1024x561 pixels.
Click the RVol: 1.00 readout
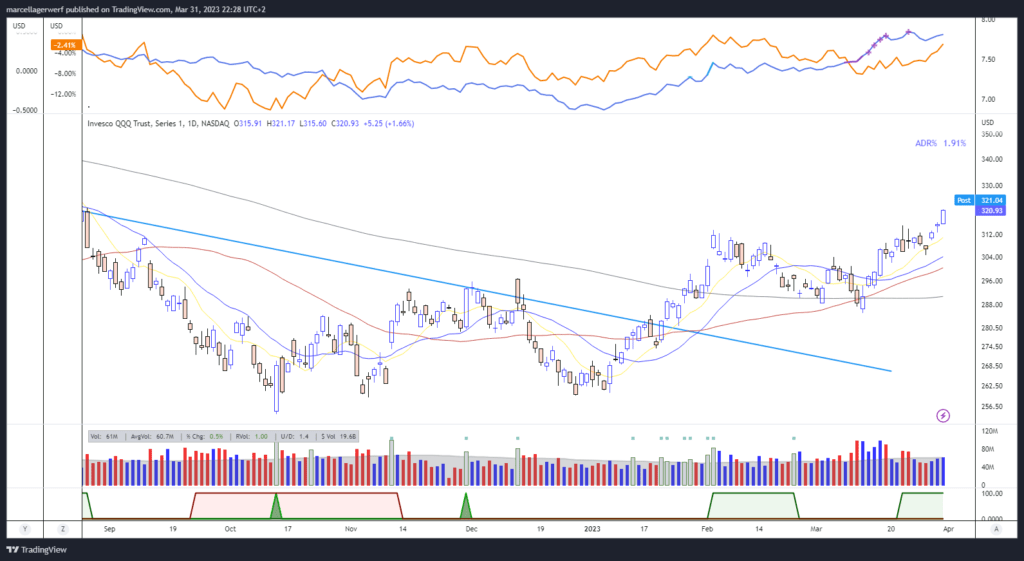coord(251,436)
